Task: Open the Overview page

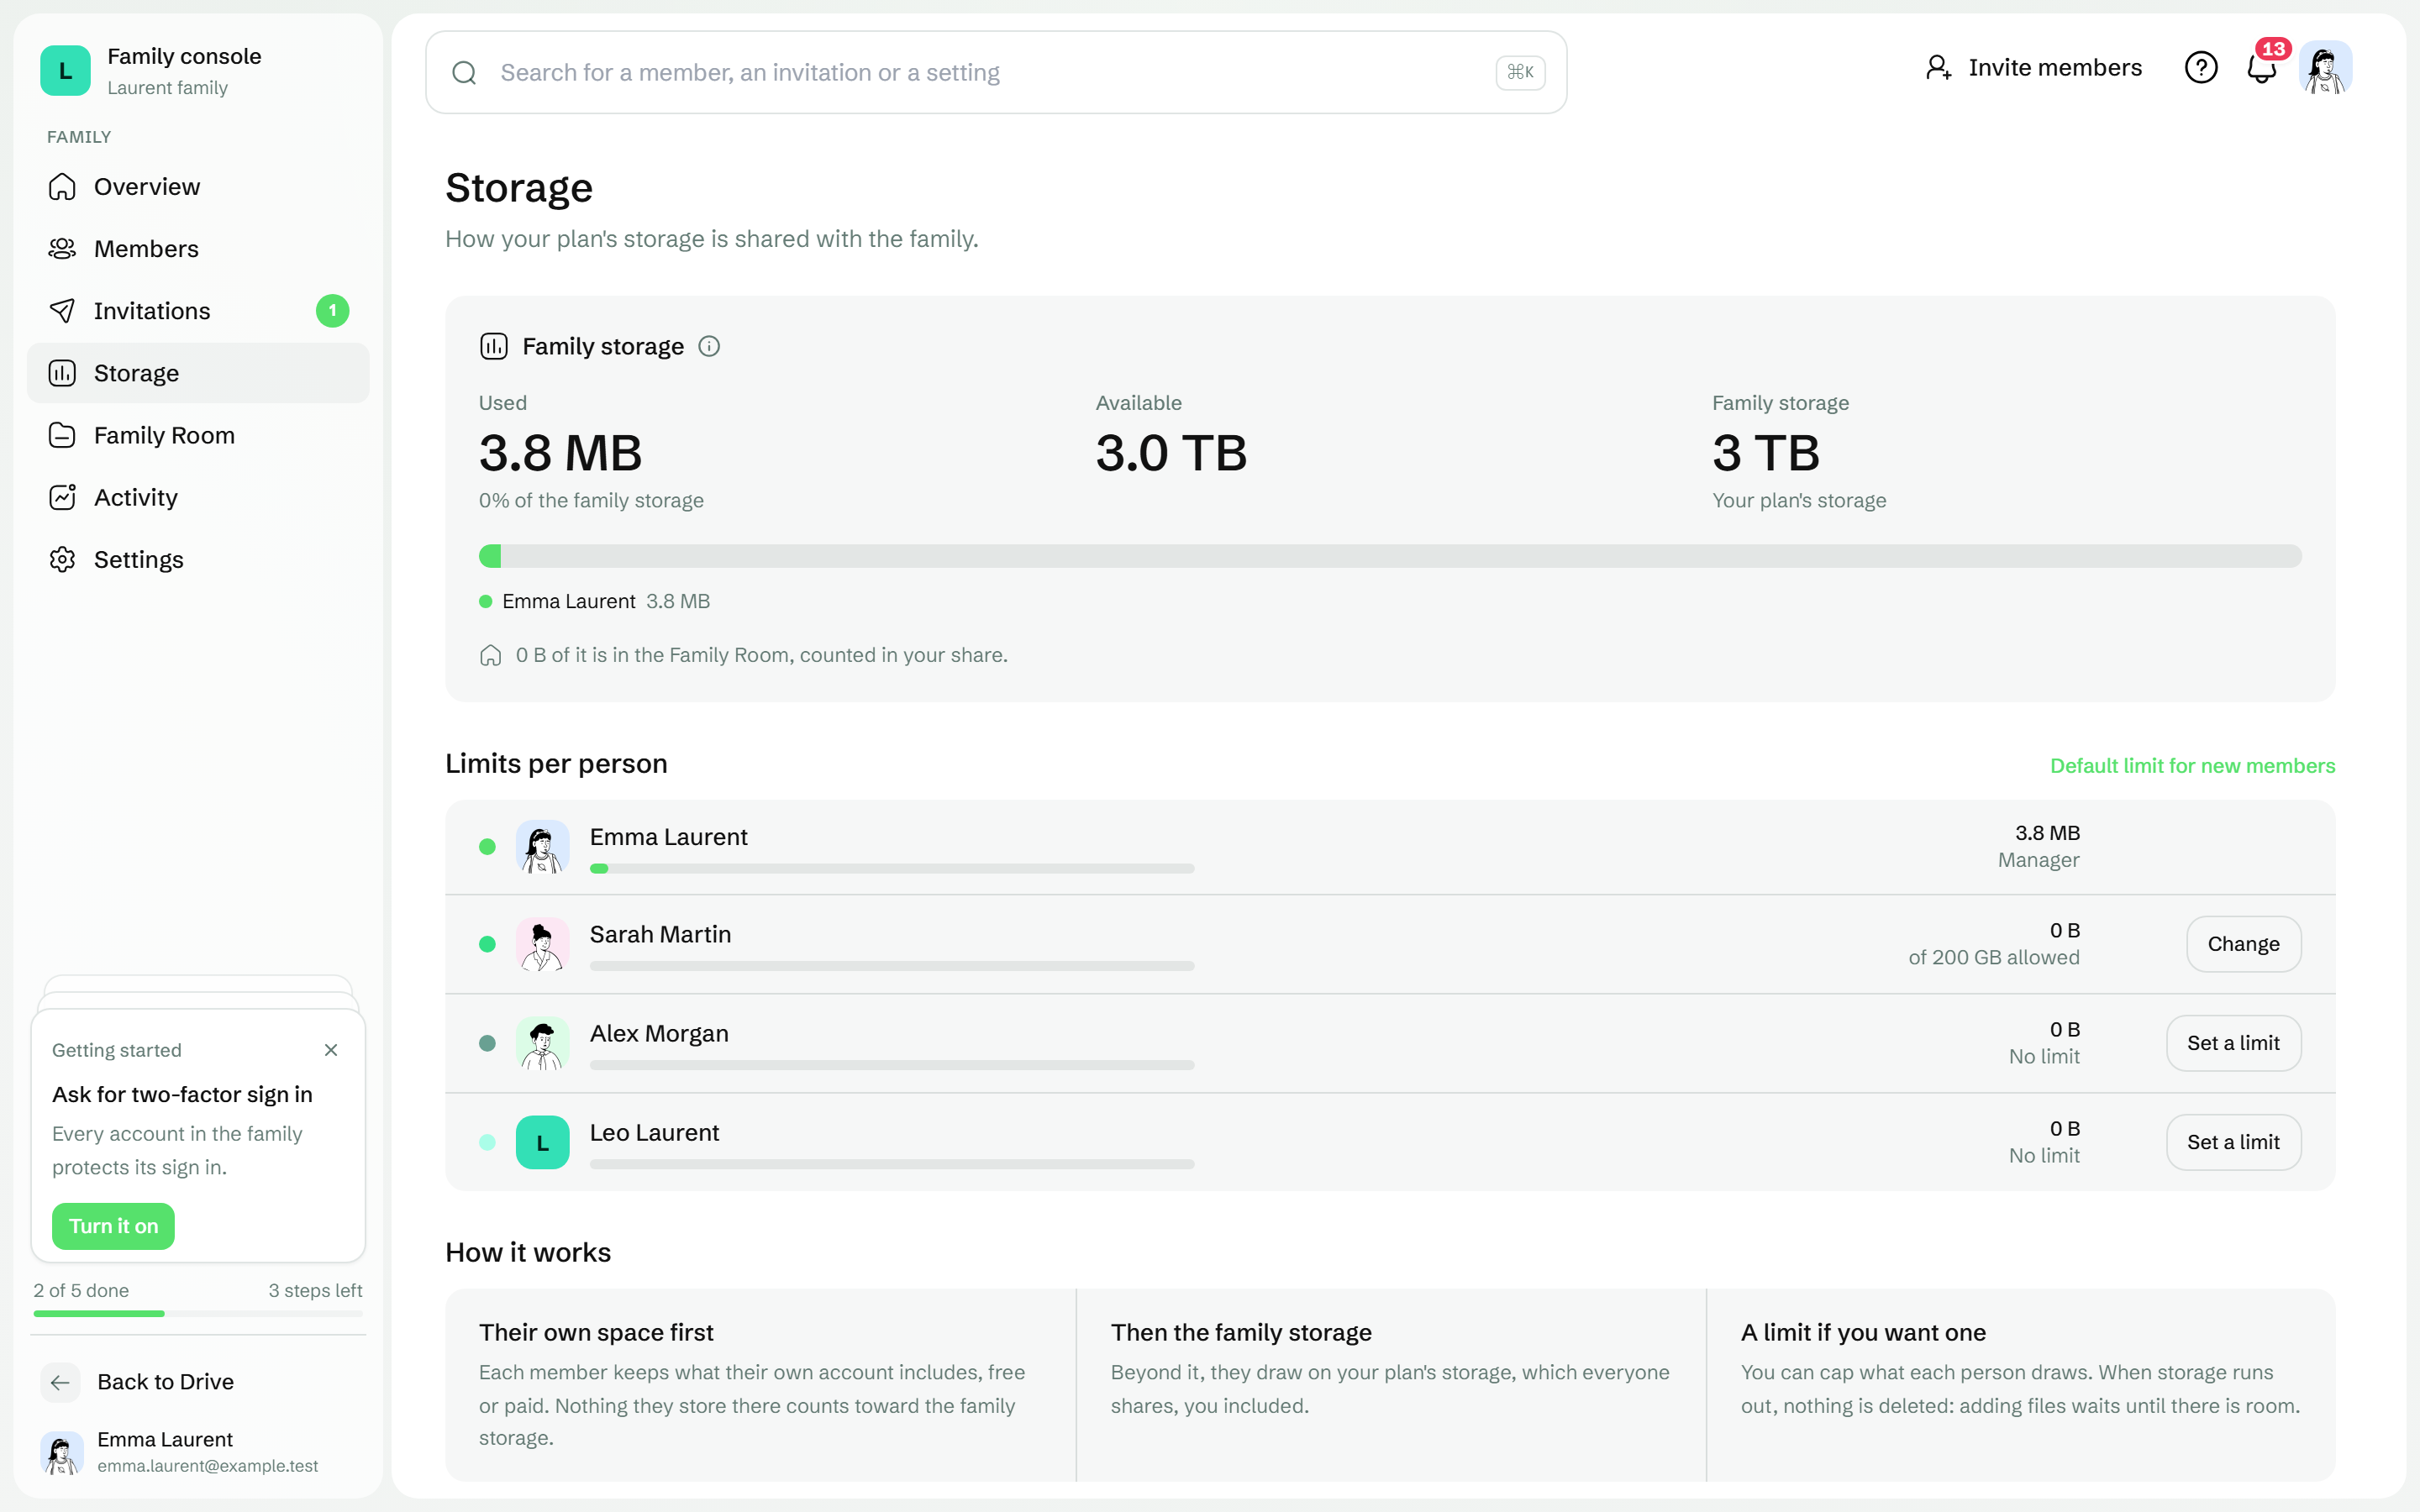Action: point(198,187)
